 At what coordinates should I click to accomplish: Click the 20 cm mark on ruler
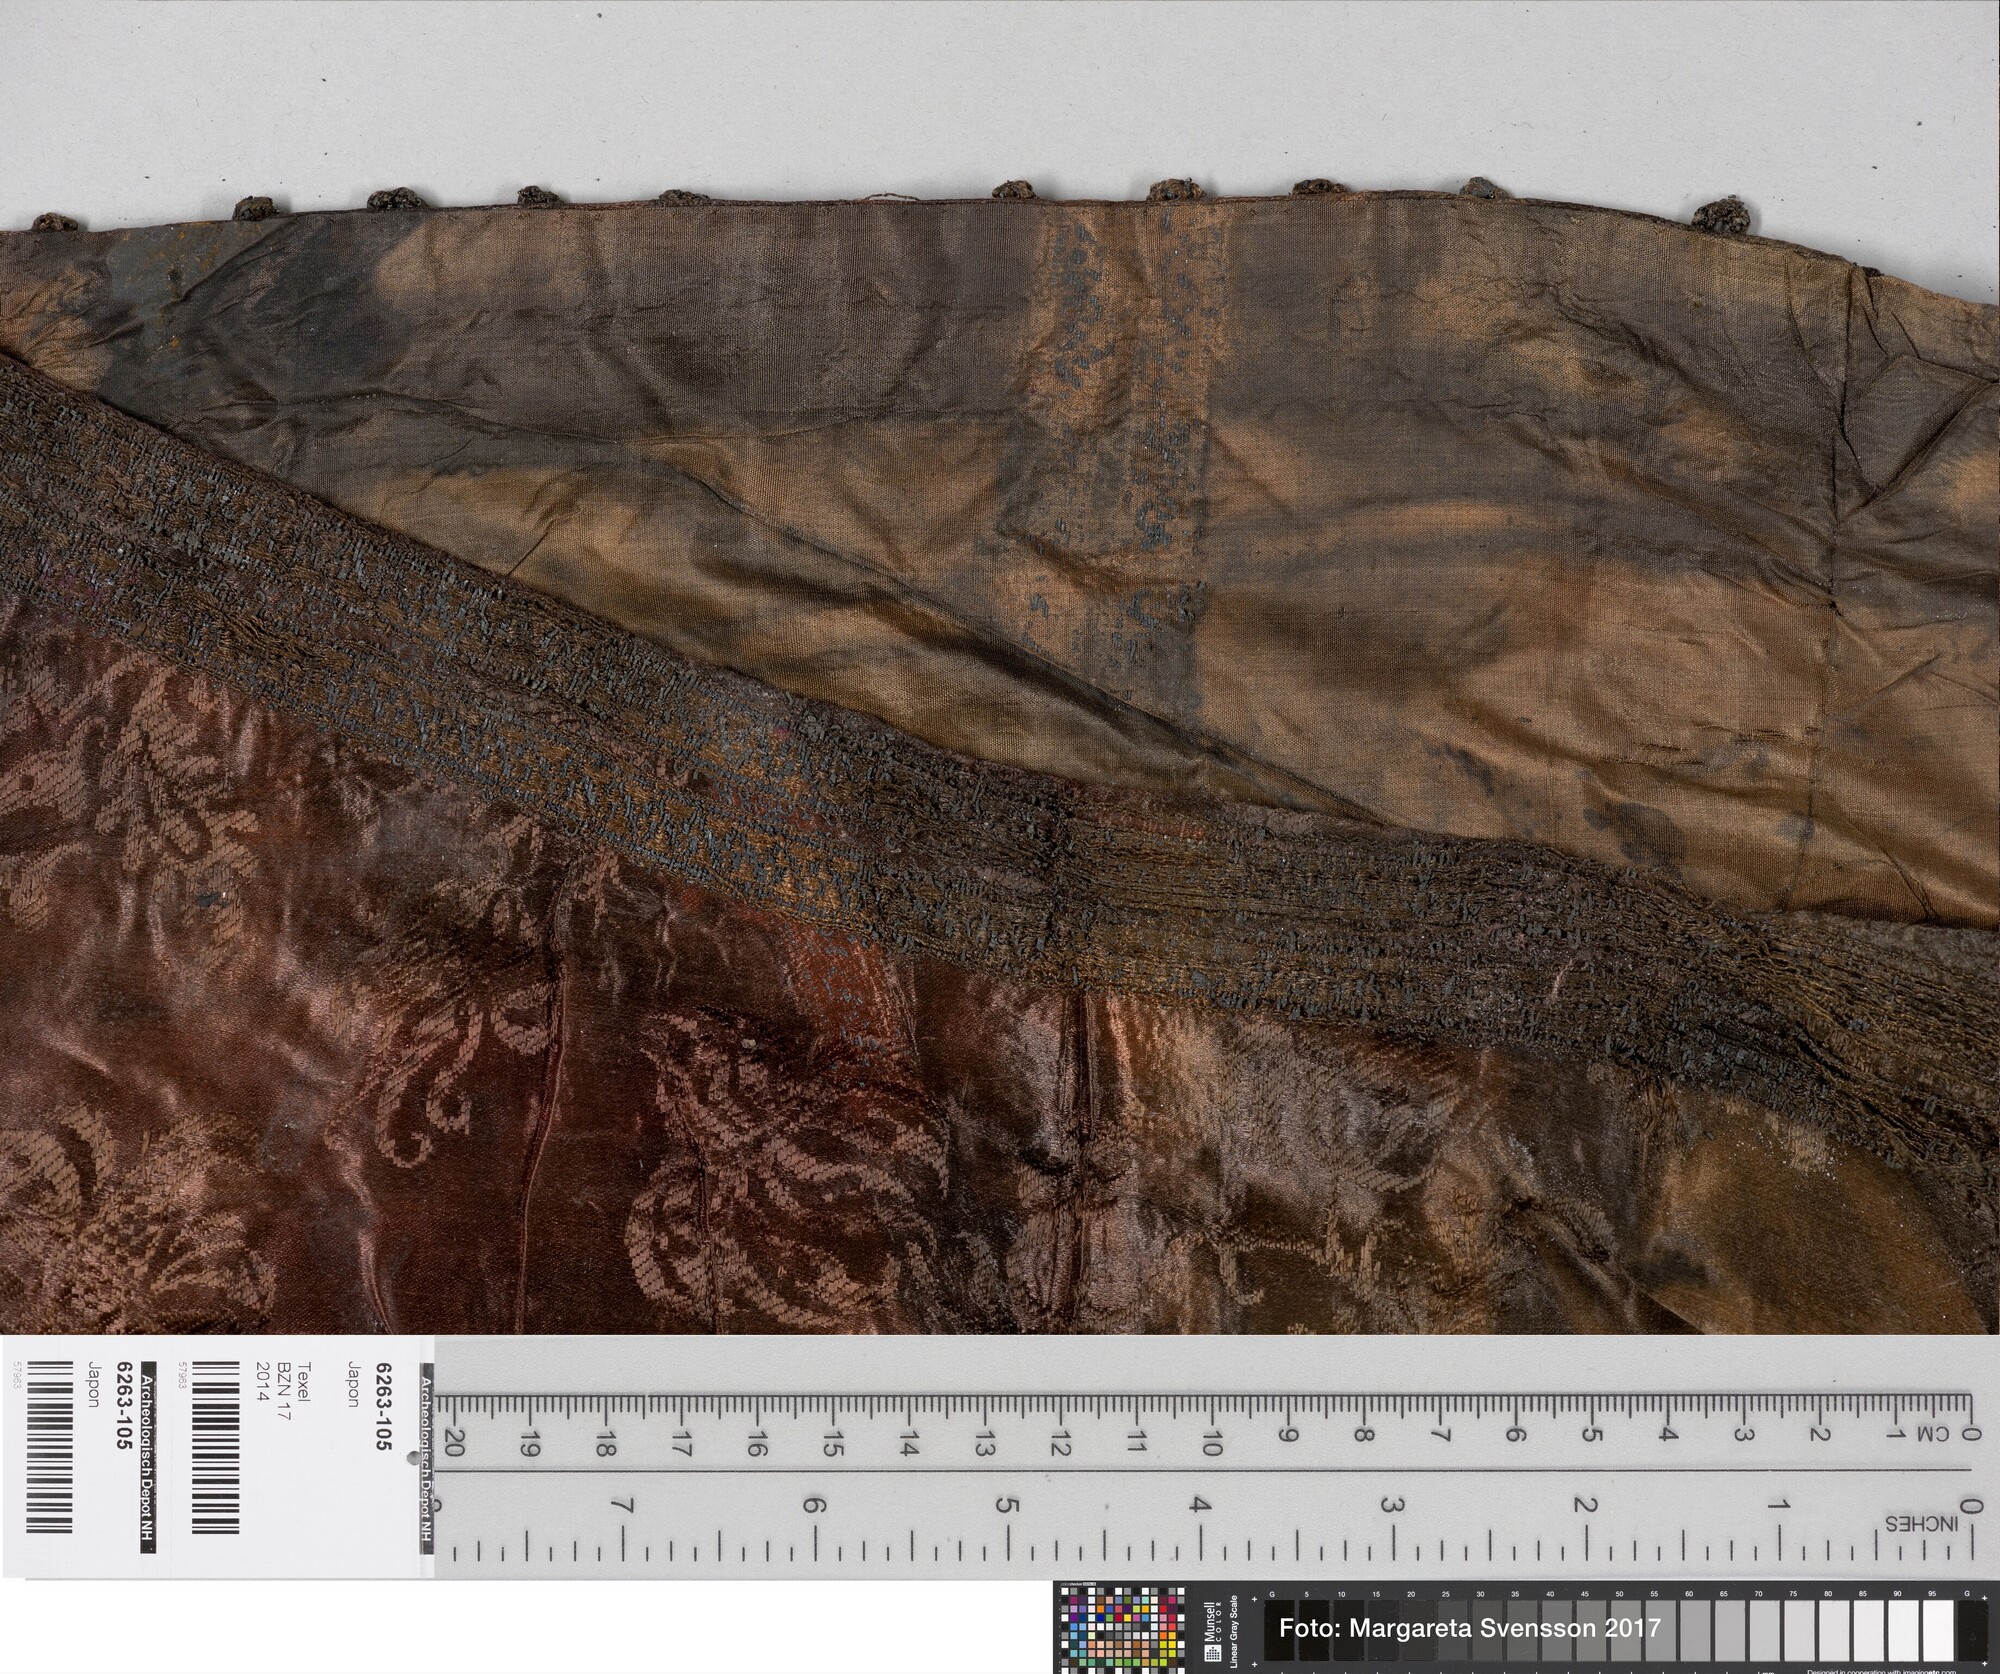point(453,1444)
